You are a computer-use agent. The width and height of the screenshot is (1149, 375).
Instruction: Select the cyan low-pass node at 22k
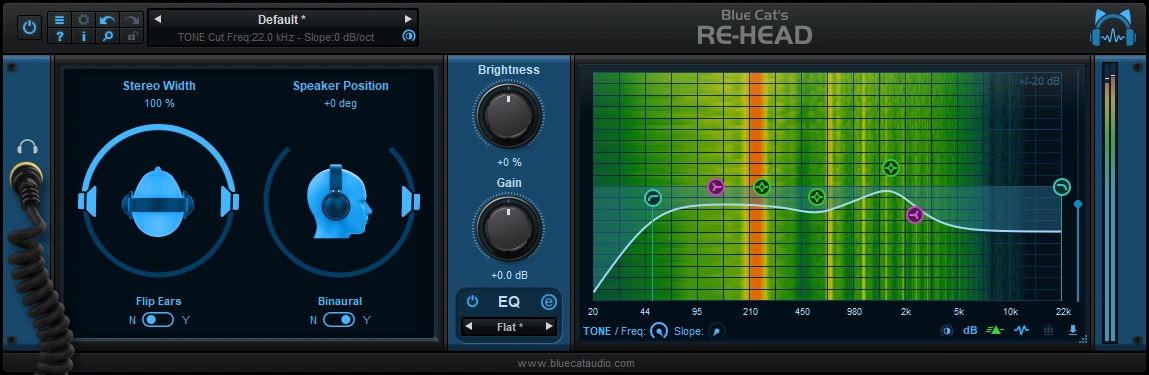point(1062,188)
